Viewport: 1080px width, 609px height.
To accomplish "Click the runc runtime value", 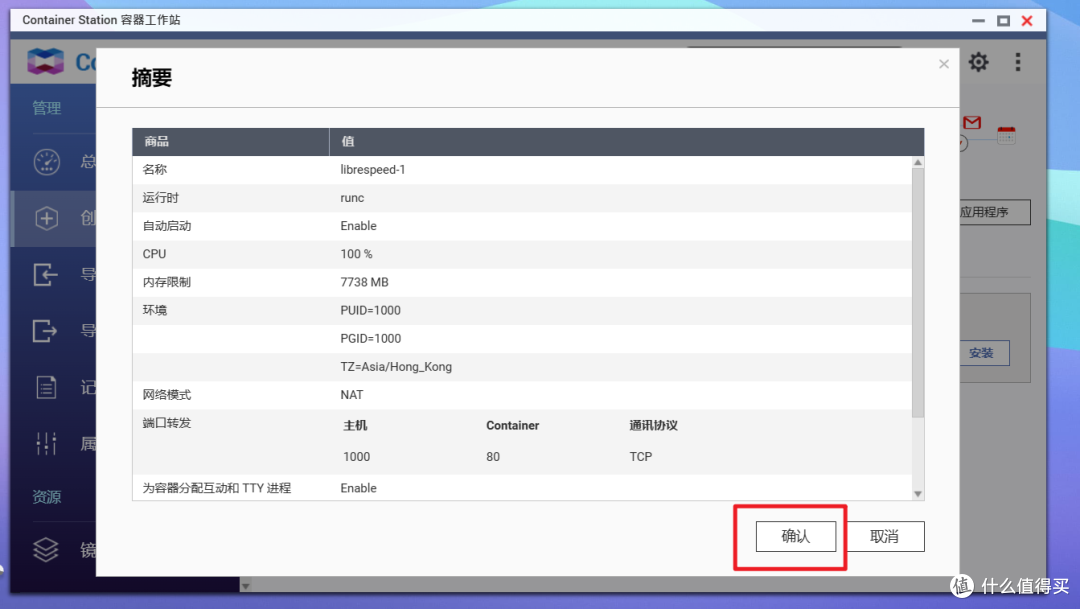I will tap(352, 198).
